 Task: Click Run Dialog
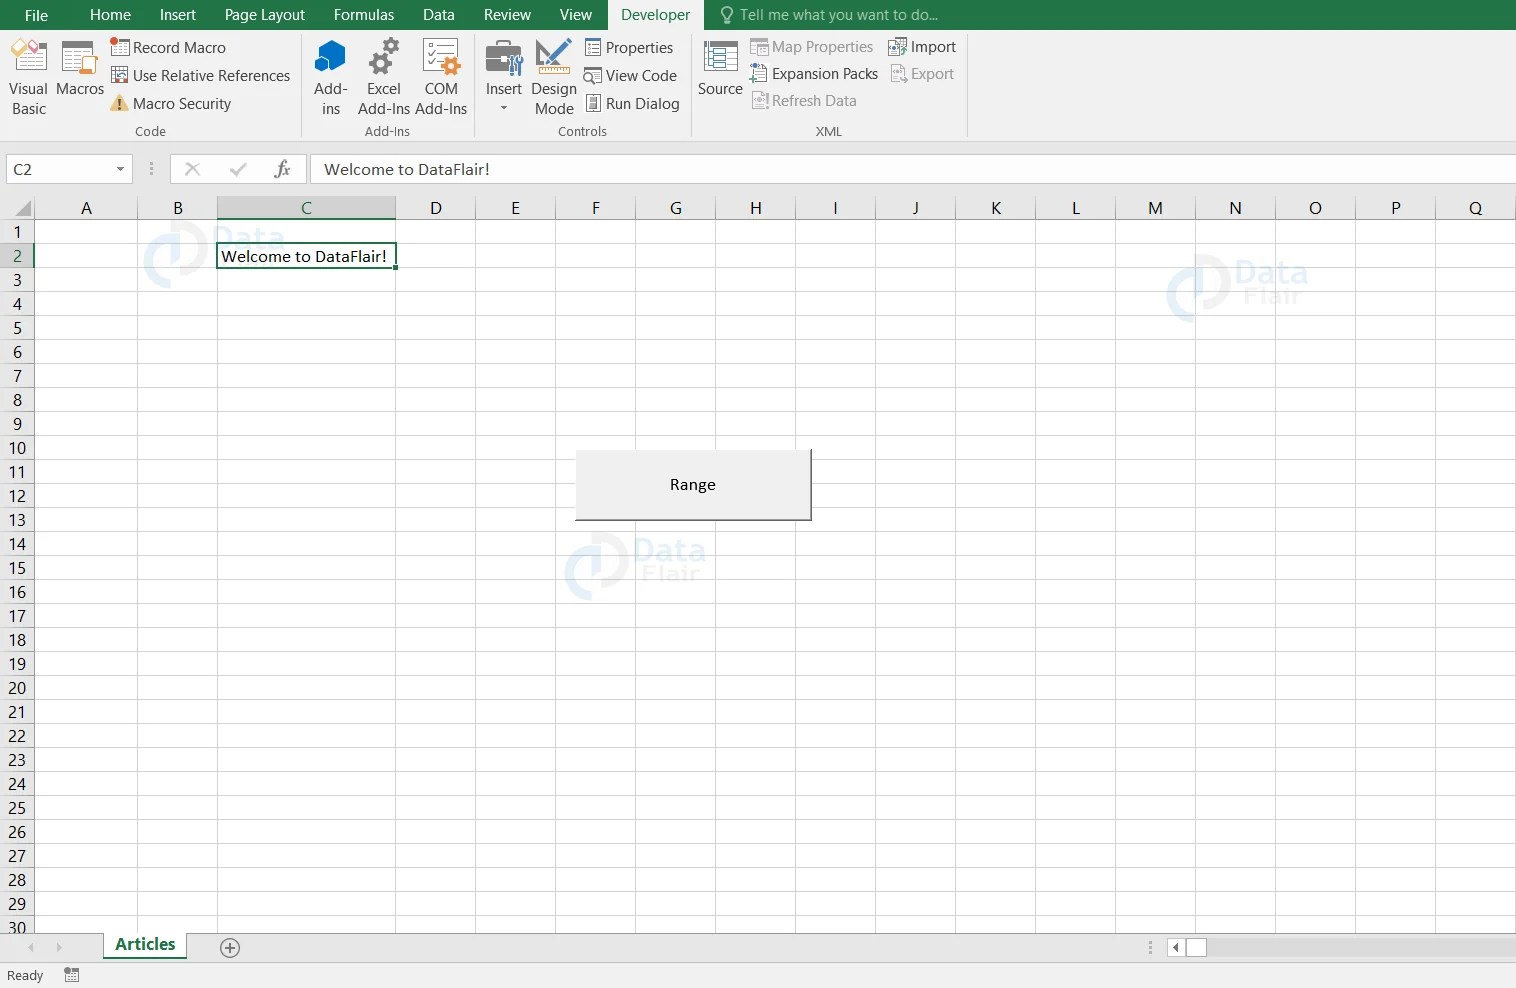[634, 103]
